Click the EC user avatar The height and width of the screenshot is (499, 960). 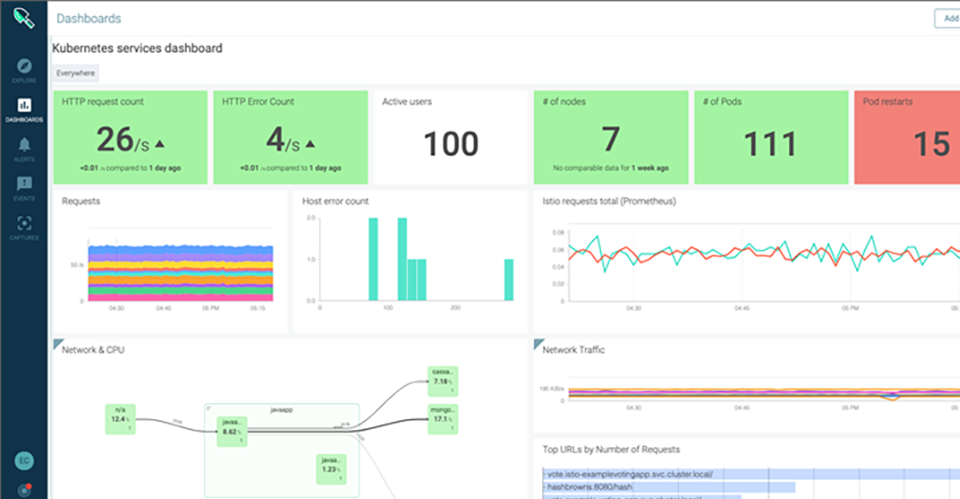[x=24, y=461]
